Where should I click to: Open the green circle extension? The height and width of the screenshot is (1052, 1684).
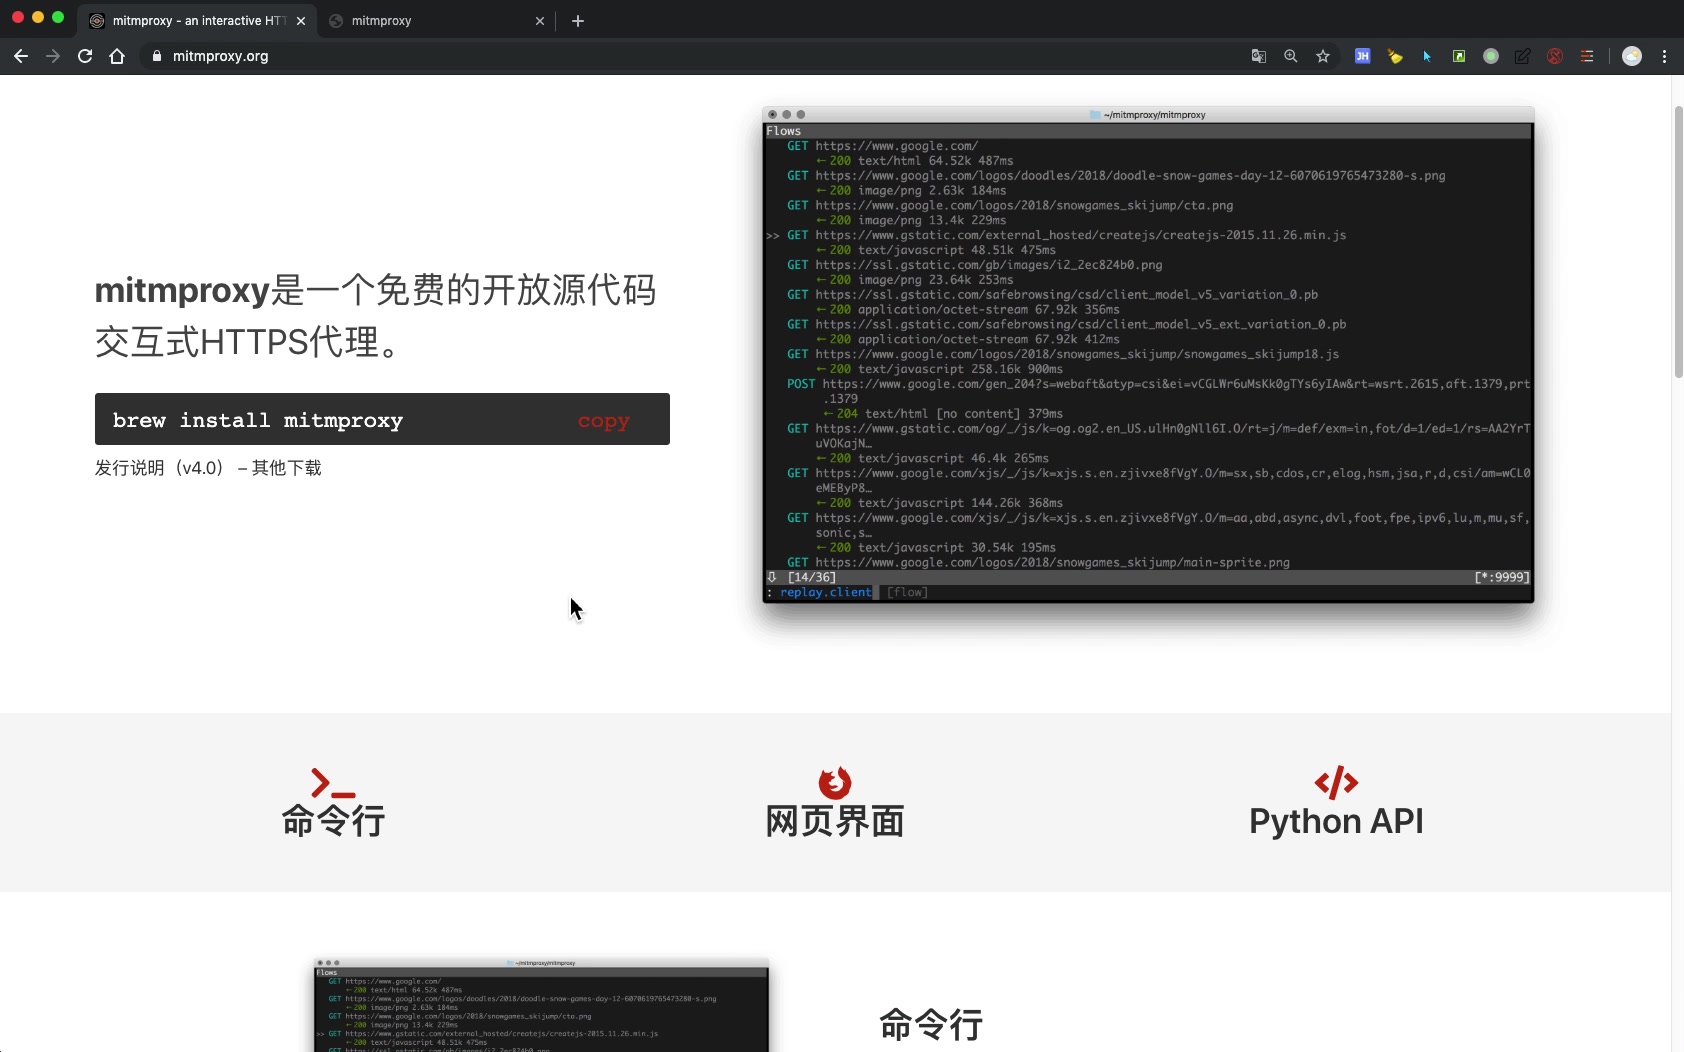coord(1491,56)
